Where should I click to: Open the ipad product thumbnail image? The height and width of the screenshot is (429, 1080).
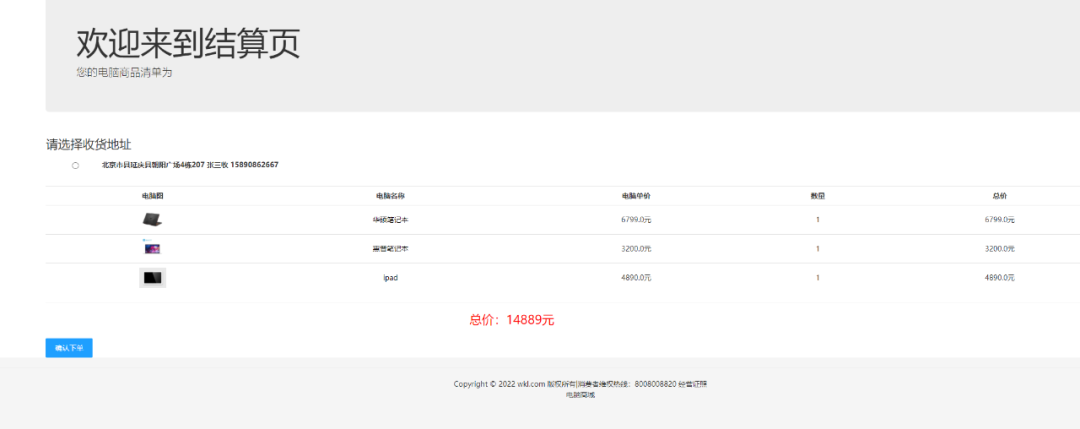[152, 278]
